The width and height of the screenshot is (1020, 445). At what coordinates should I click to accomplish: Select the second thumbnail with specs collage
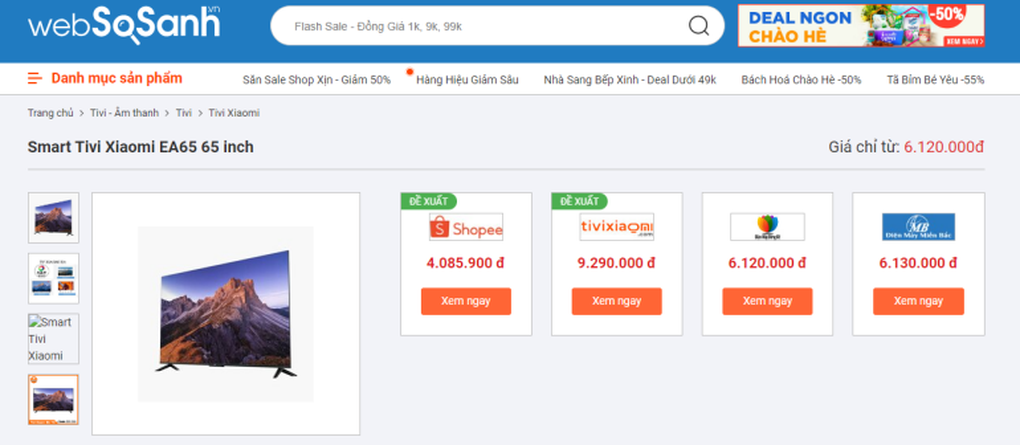coord(53,278)
